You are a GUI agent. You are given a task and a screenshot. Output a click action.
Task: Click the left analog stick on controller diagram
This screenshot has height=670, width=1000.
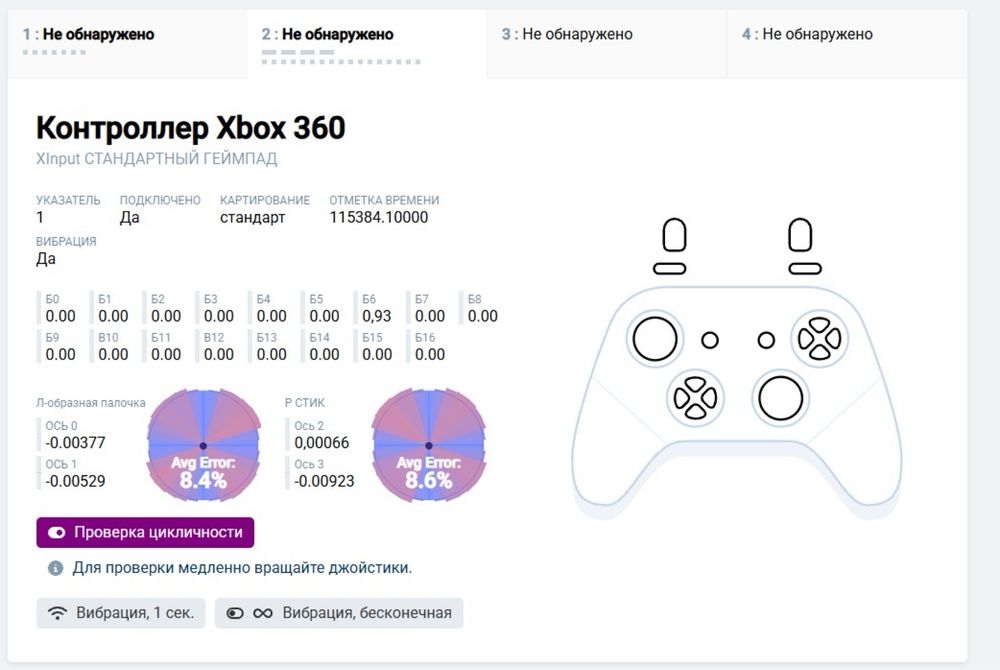(x=655, y=339)
